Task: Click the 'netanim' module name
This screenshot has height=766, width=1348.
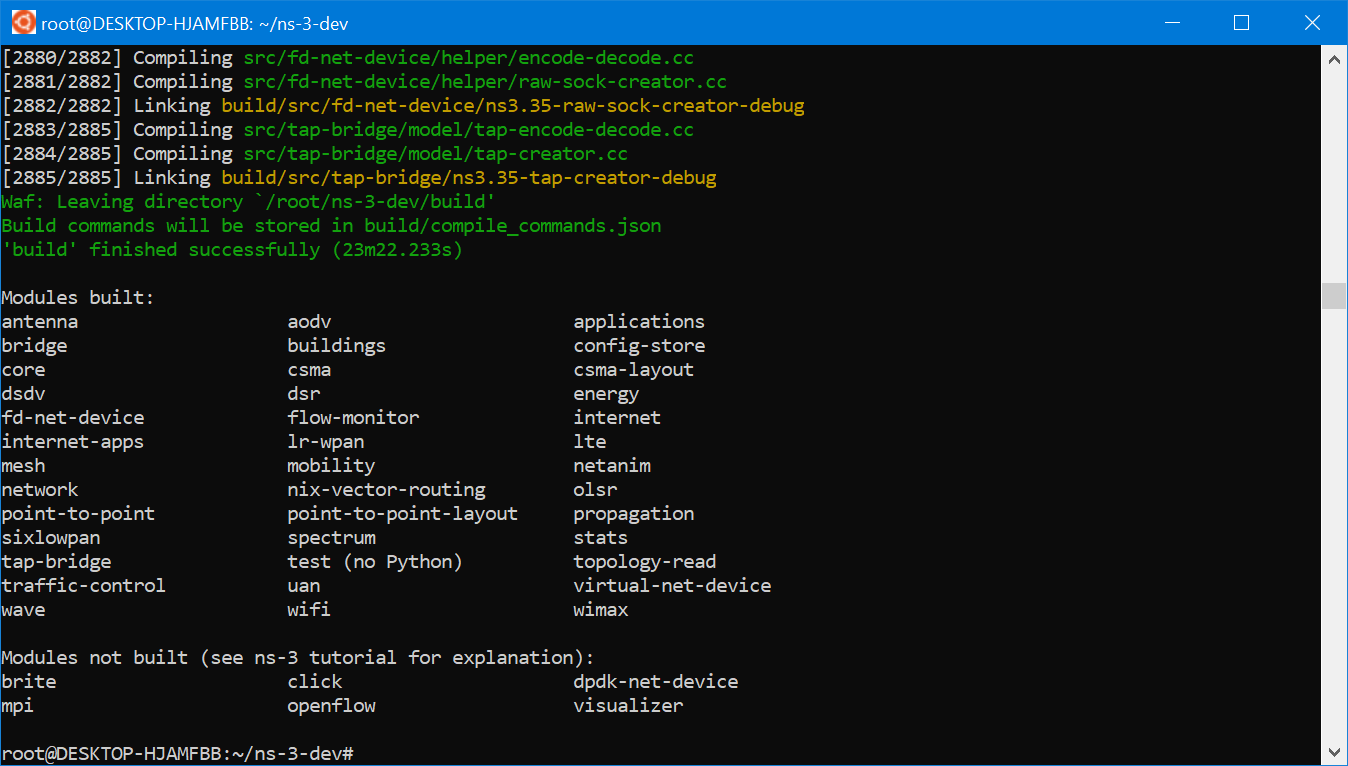Action: 612,466
